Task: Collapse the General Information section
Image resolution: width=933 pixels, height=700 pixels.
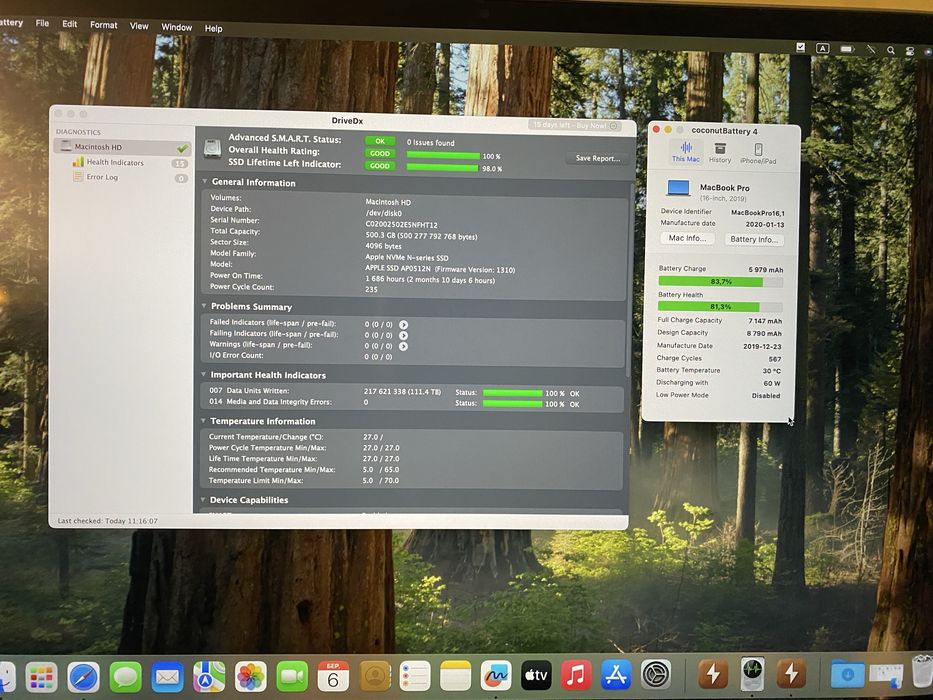Action: tap(204, 182)
